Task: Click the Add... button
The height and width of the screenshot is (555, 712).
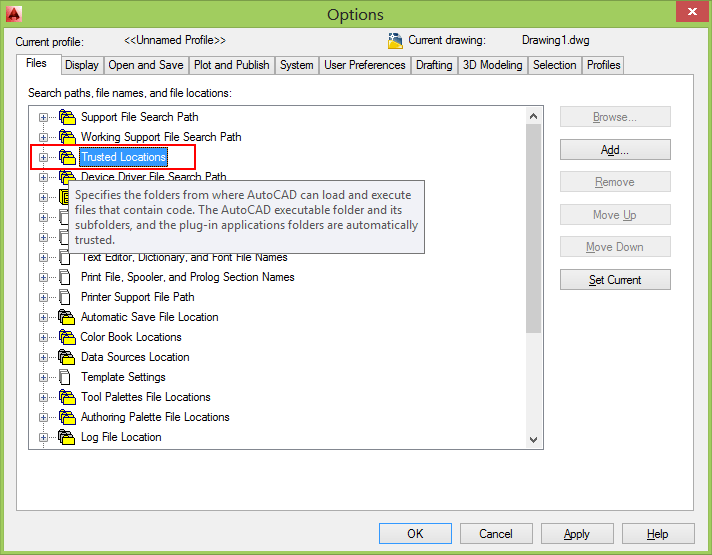Action: 615,150
